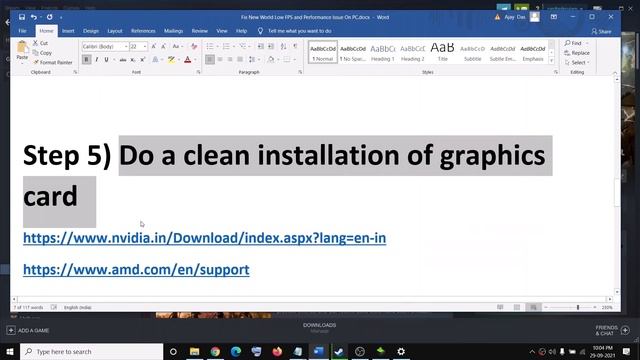Sort the selected paragraphs

283,47
